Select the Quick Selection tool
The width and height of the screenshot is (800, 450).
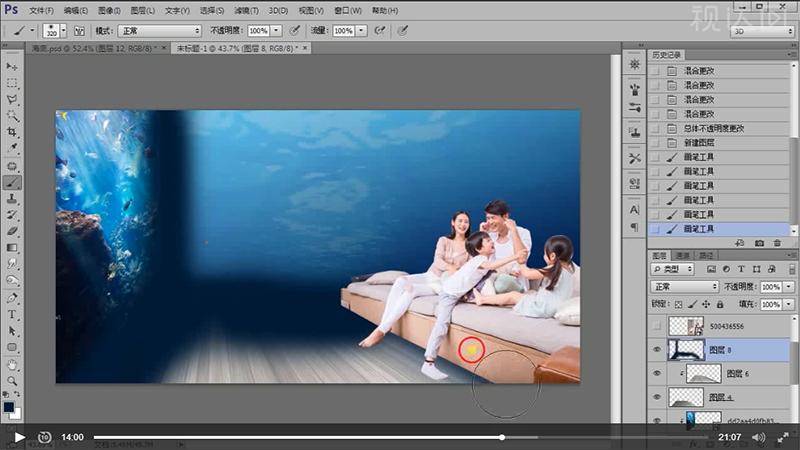coord(12,116)
